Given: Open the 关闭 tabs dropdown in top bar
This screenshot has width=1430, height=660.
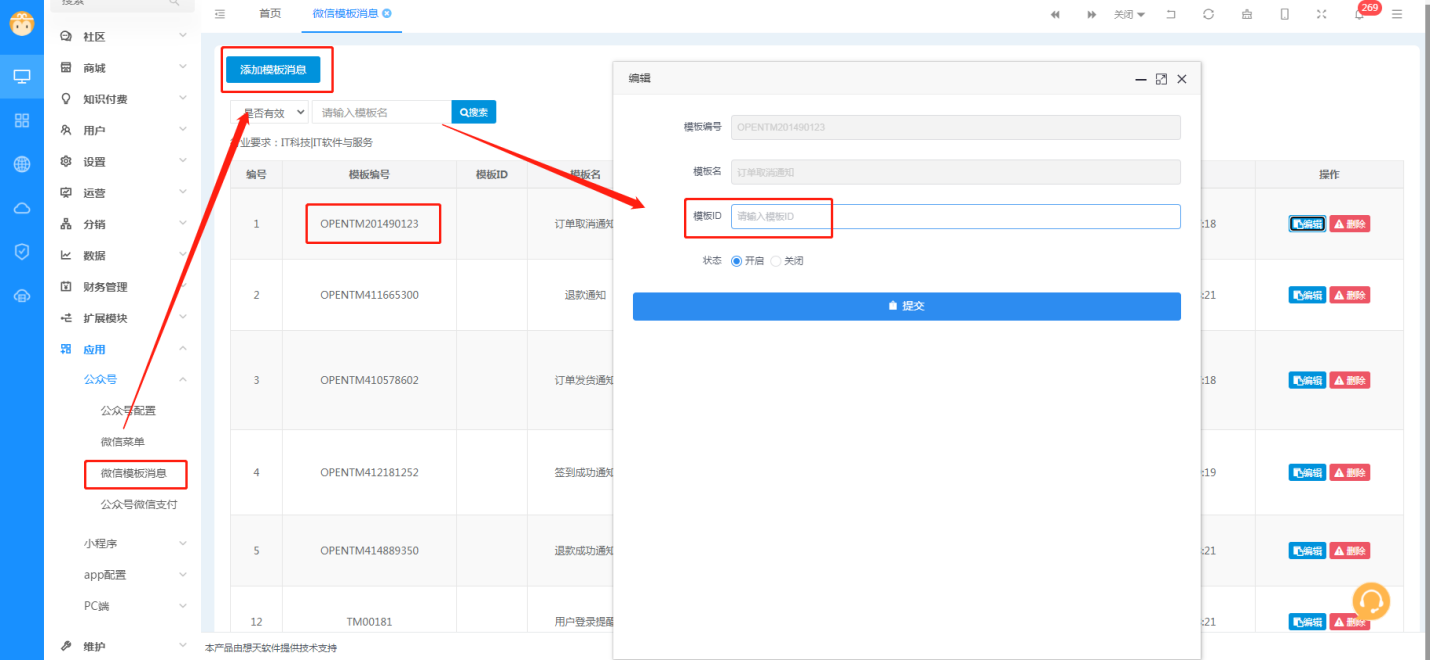Looking at the screenshot, I should (x=1129, y=14).
